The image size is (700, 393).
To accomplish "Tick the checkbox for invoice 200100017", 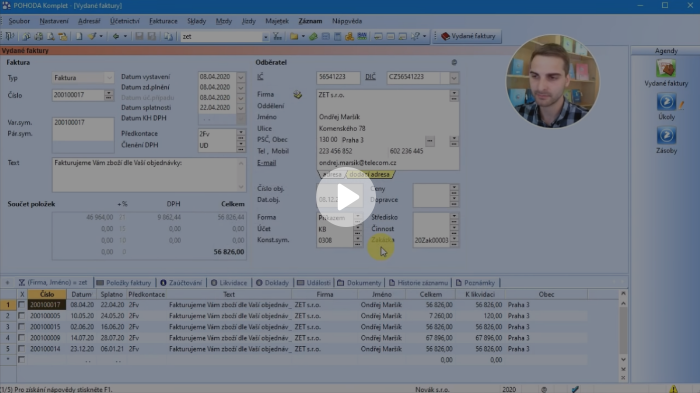I will pos(21,305).
